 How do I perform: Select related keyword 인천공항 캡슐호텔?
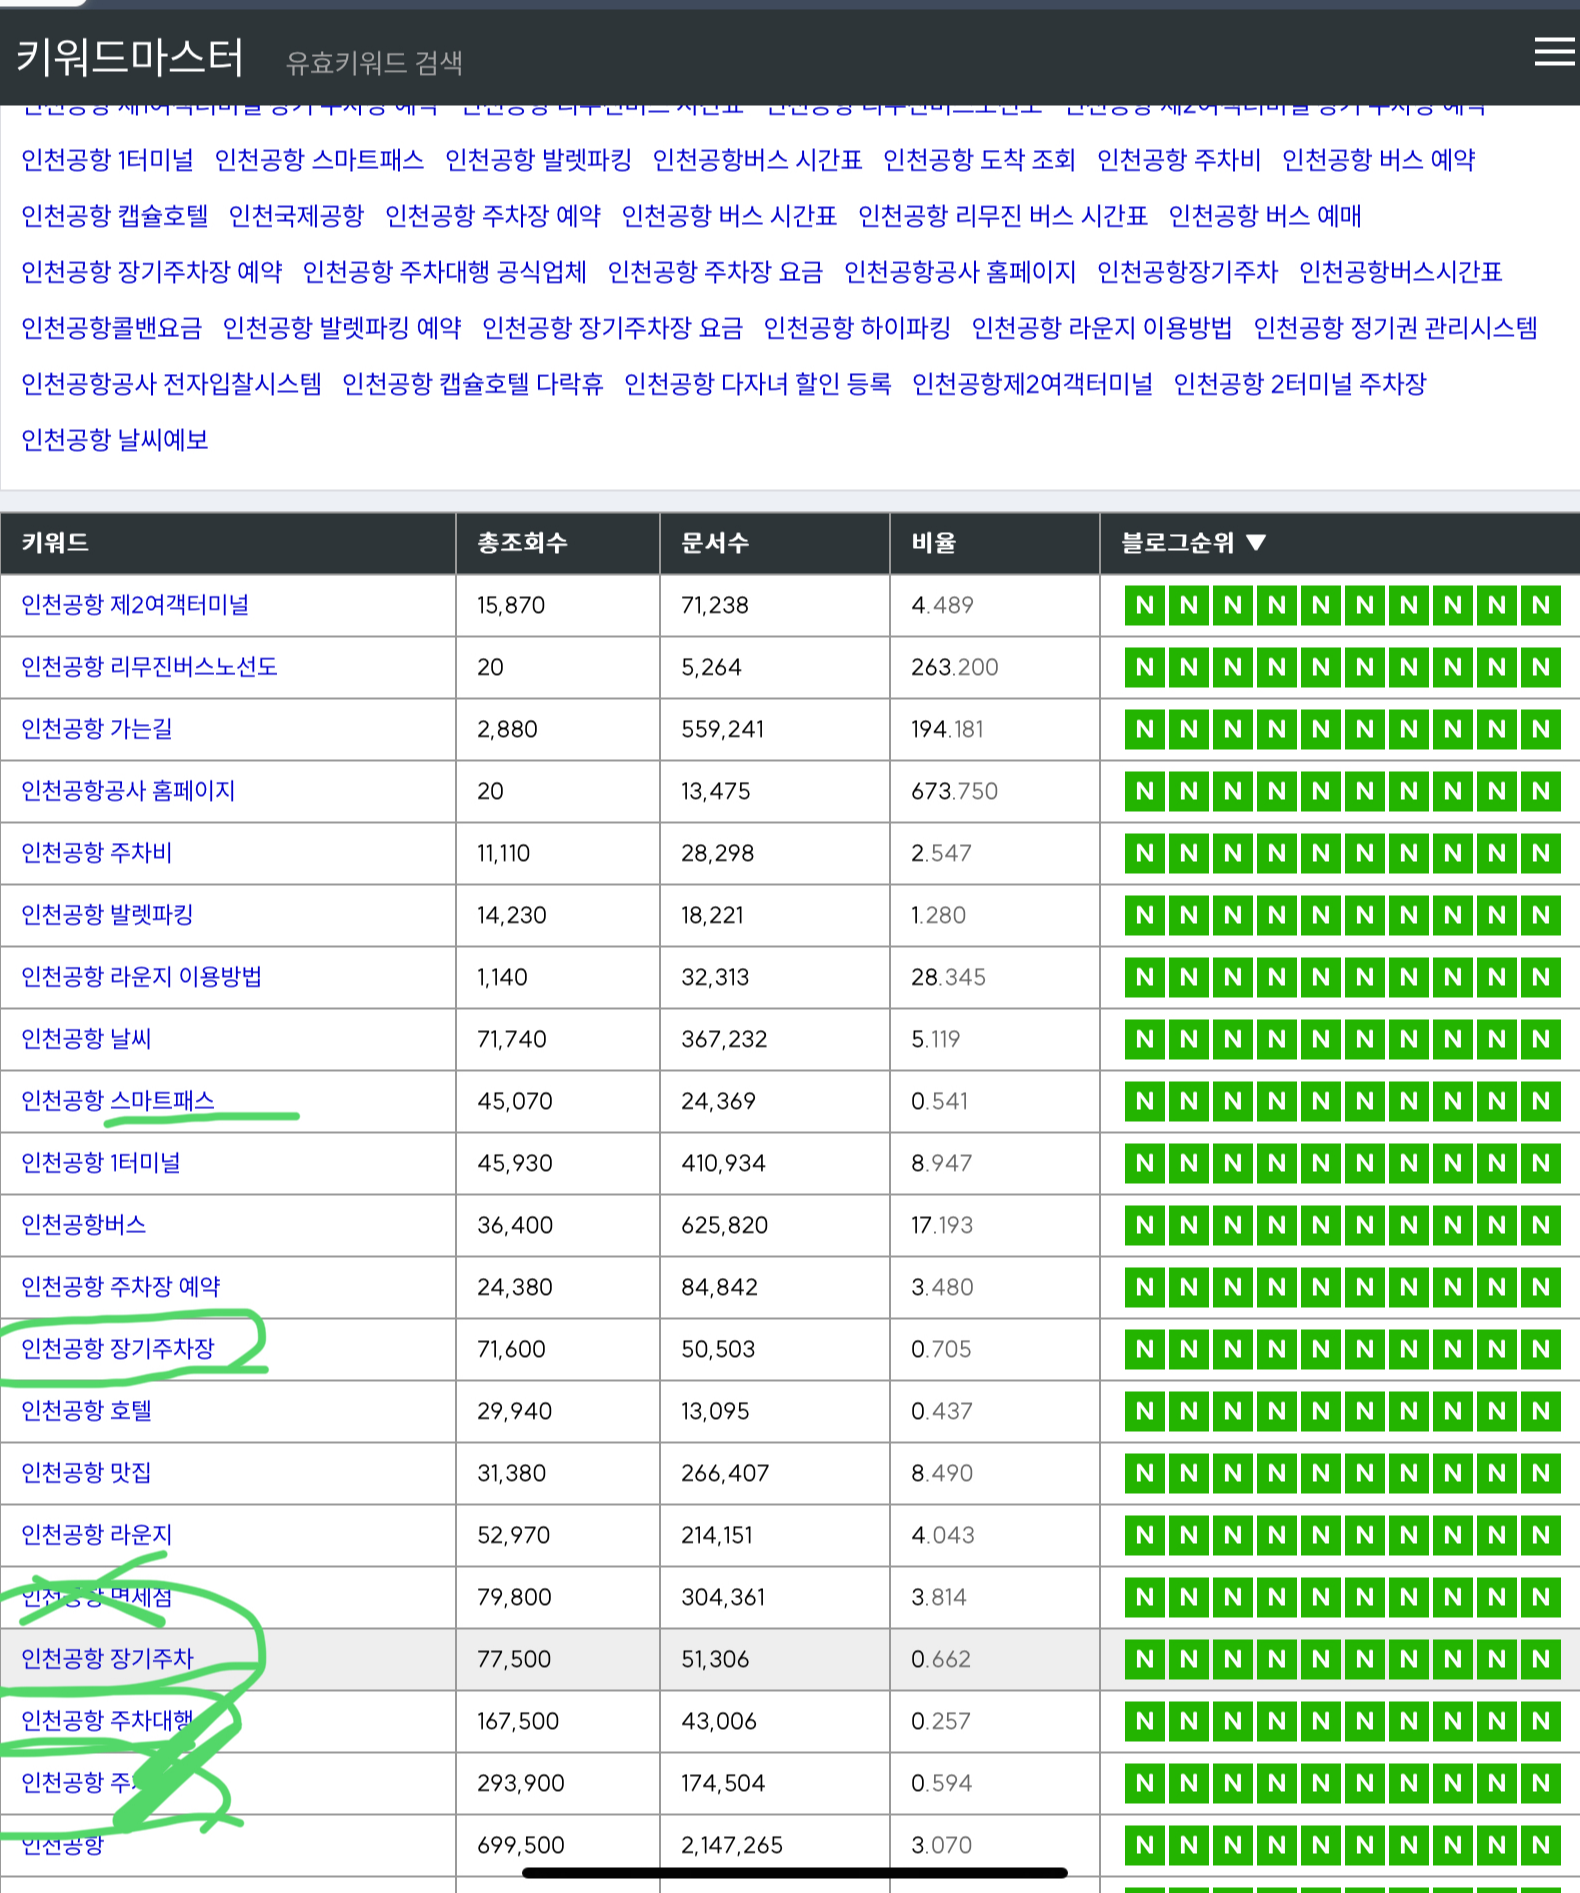[115, 216]
